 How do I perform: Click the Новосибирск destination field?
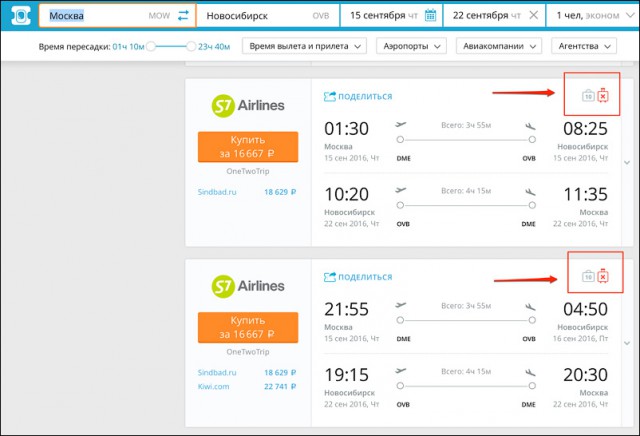tap(268, 16)
